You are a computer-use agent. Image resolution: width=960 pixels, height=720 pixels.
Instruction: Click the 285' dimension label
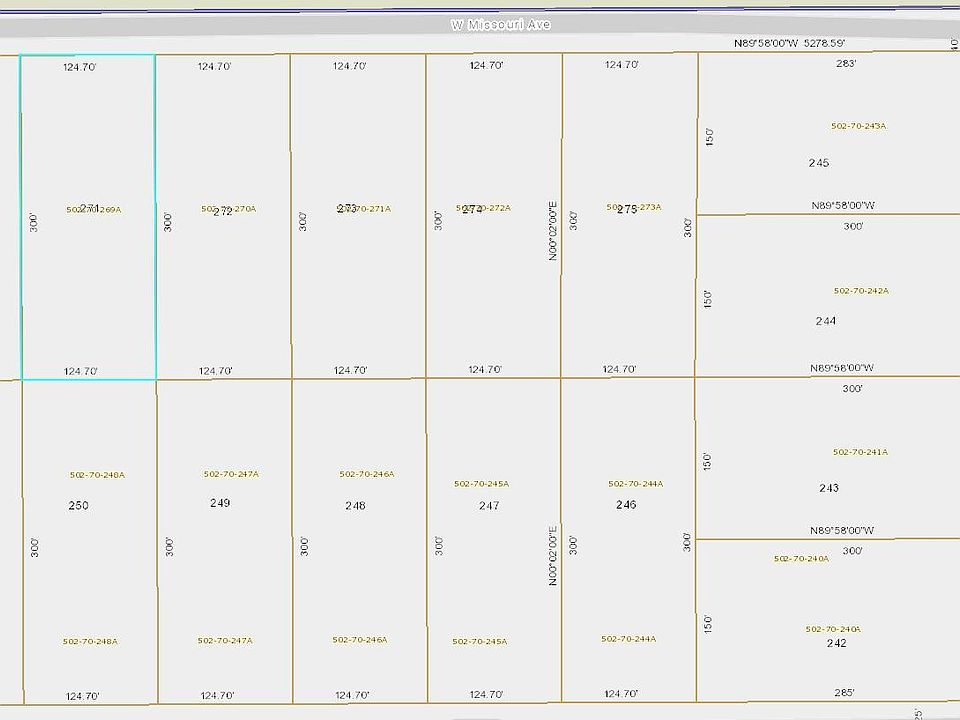[x=845, y=692]
